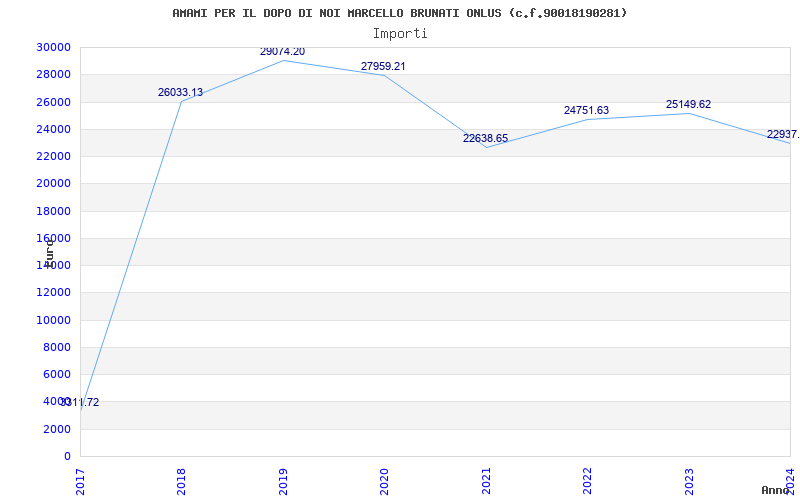Click the x-axis year 2019
This screenshot has width=800, height=500.
[x=283, y=482]
